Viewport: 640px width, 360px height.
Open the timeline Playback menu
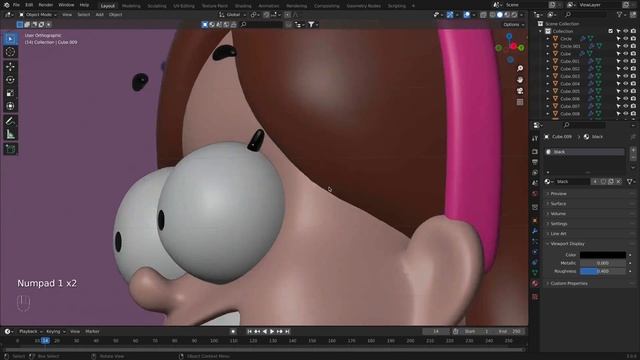click(30, 331)
